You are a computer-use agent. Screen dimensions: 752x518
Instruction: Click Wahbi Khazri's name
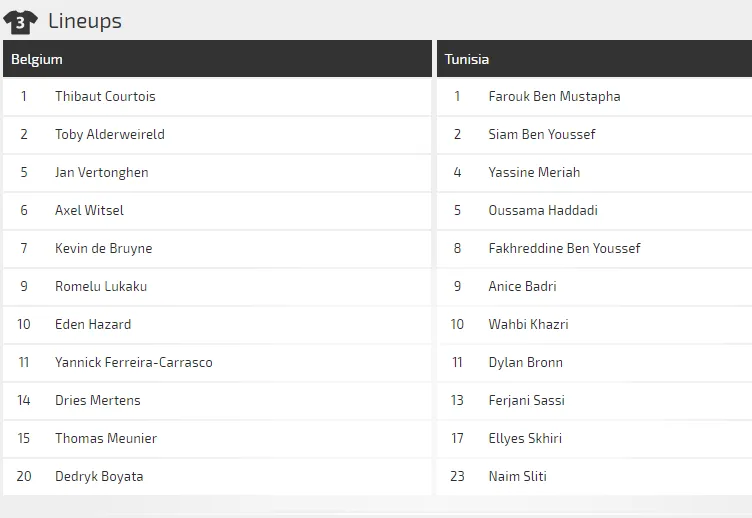[x=528, y=325]
